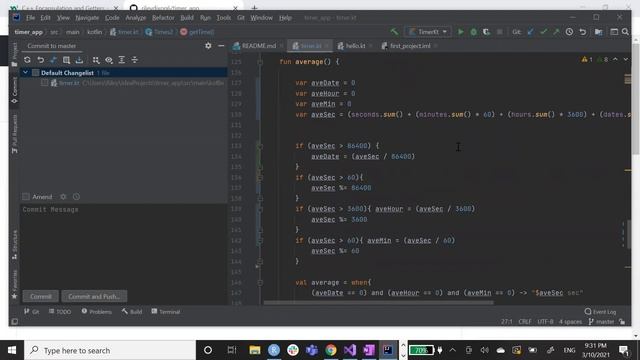The image size is (640, 360).
Task: Expand all changes icon
Action: [x=122, y=60]
